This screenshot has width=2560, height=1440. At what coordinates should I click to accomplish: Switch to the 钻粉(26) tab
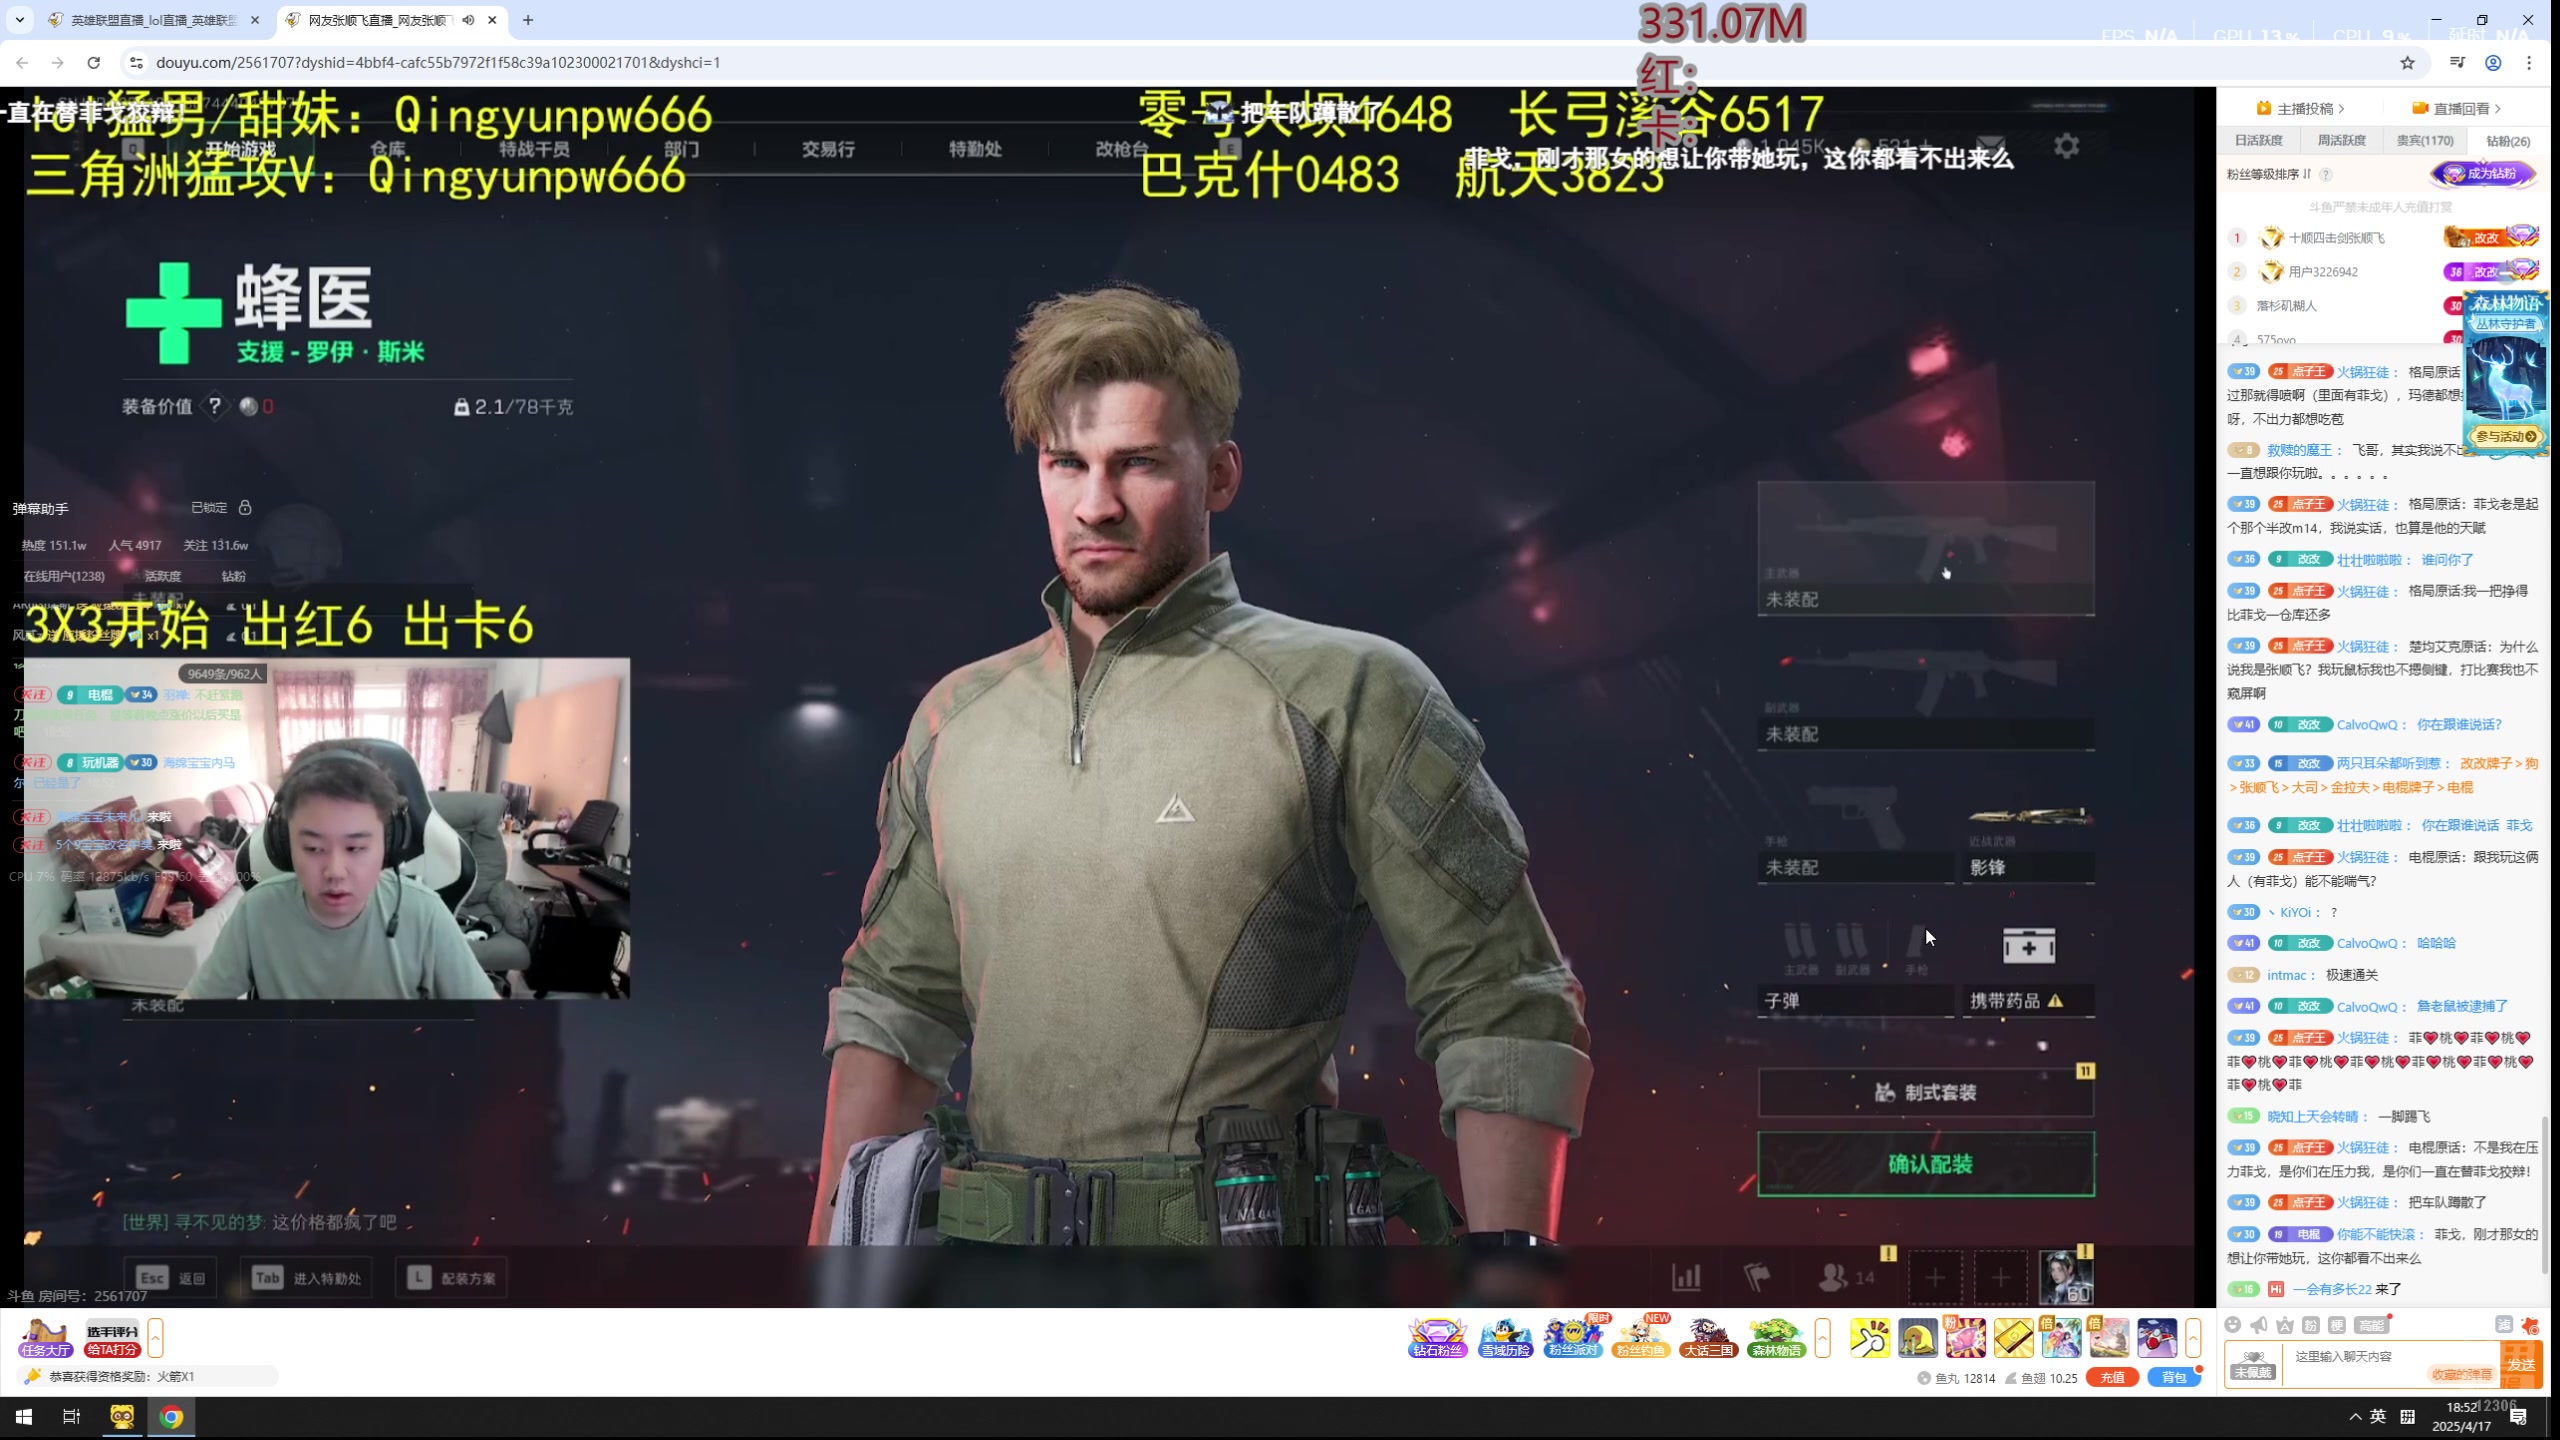(x=2507, y=141)
